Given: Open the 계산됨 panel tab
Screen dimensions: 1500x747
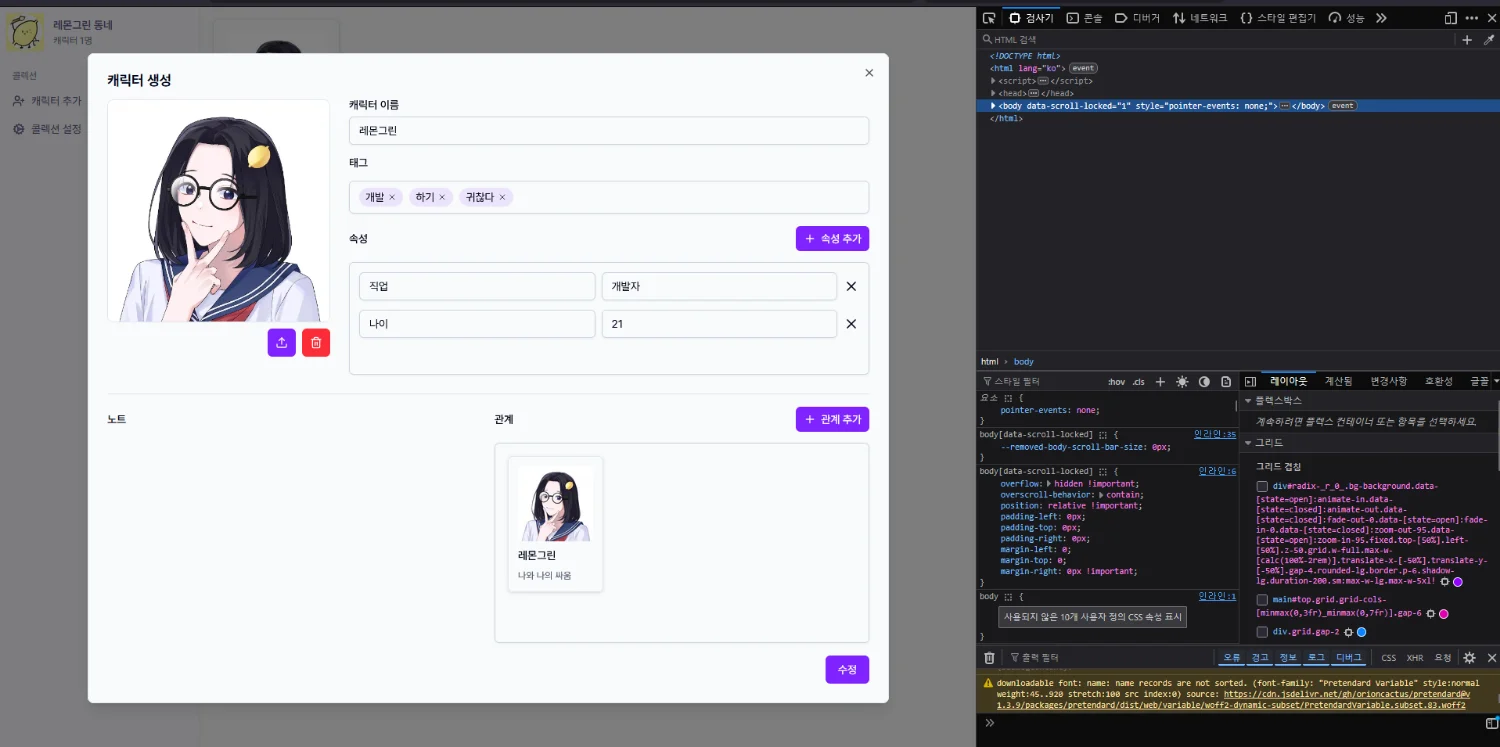Looking at the screenshot, I should [x=1338, y=381].
